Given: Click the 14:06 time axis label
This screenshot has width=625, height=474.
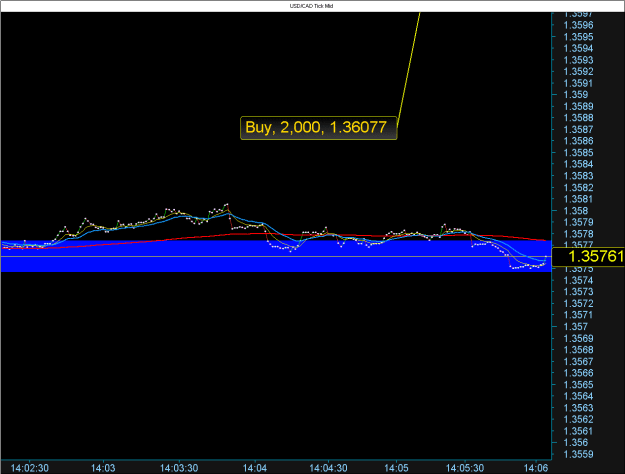Looking at the screenshot, I should tap(536, 468).
